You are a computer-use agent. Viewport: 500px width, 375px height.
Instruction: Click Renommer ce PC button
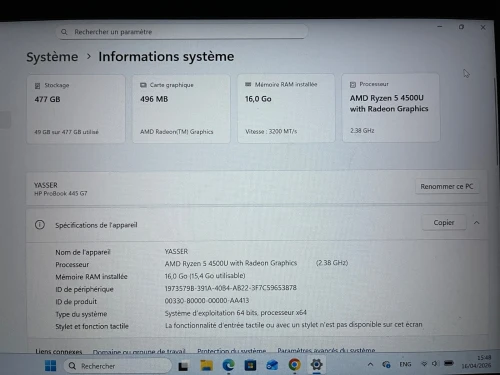447,186
